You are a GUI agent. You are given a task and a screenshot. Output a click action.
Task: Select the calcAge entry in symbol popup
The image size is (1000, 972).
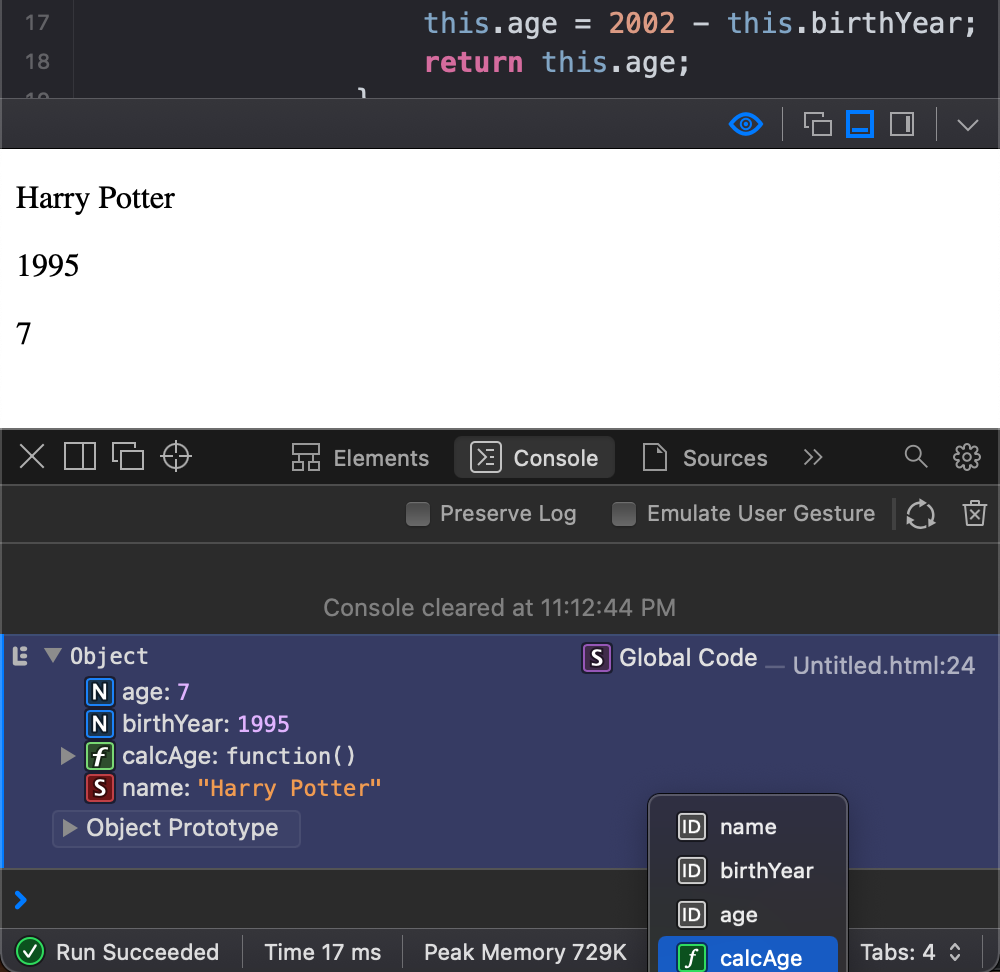tap(747, 955)
